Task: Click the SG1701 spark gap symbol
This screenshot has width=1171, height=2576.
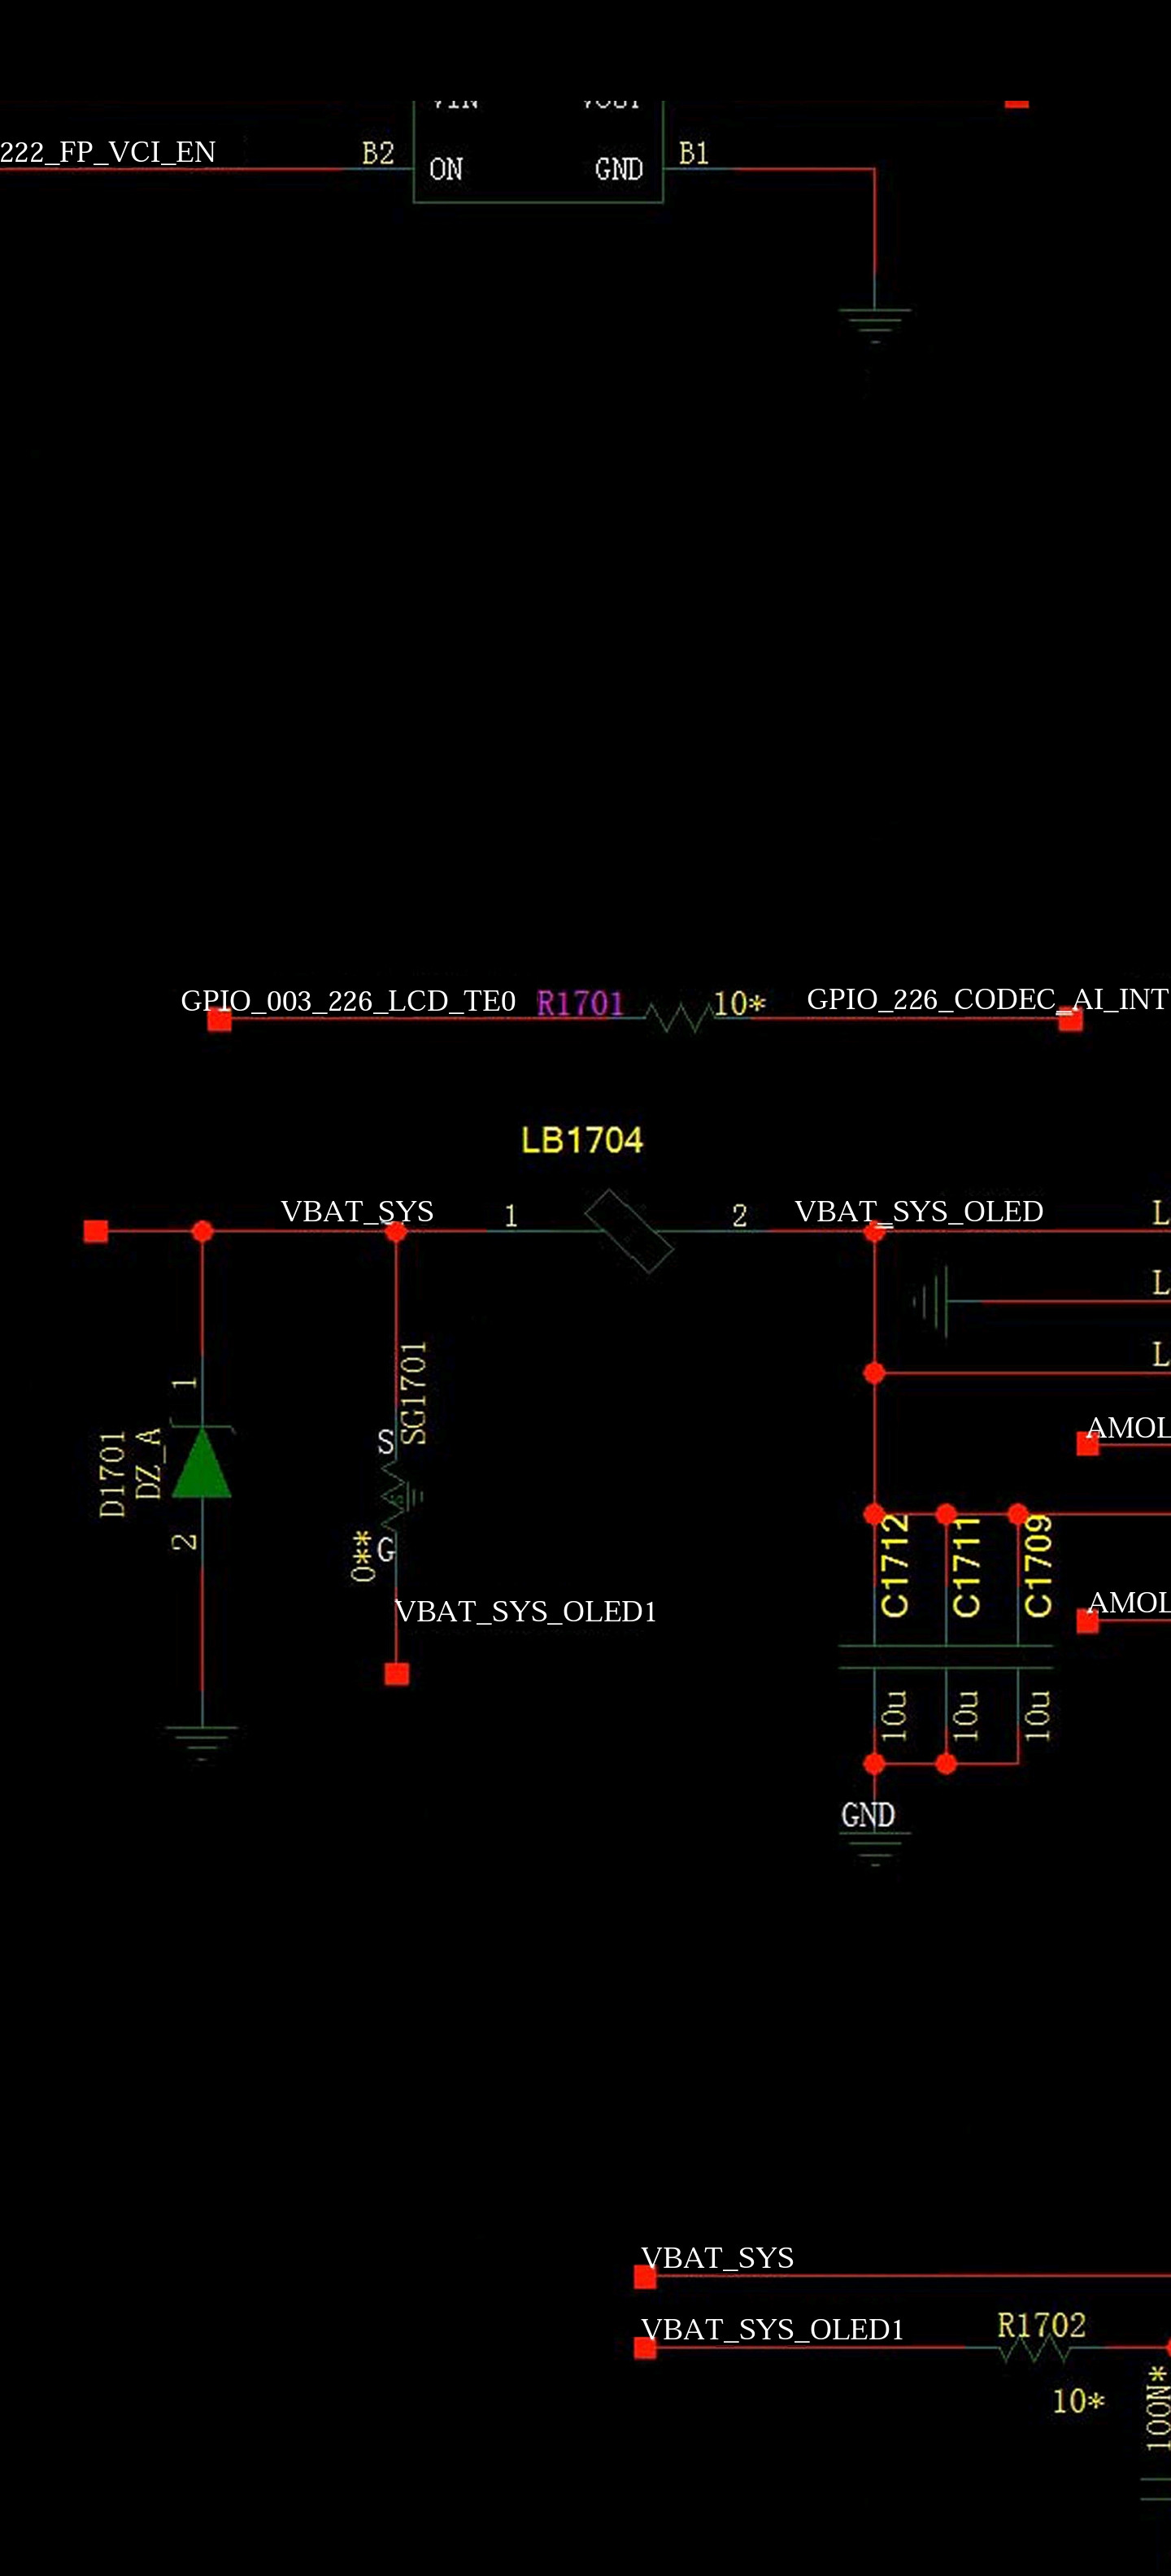Action: click(x=400, y=1497)
